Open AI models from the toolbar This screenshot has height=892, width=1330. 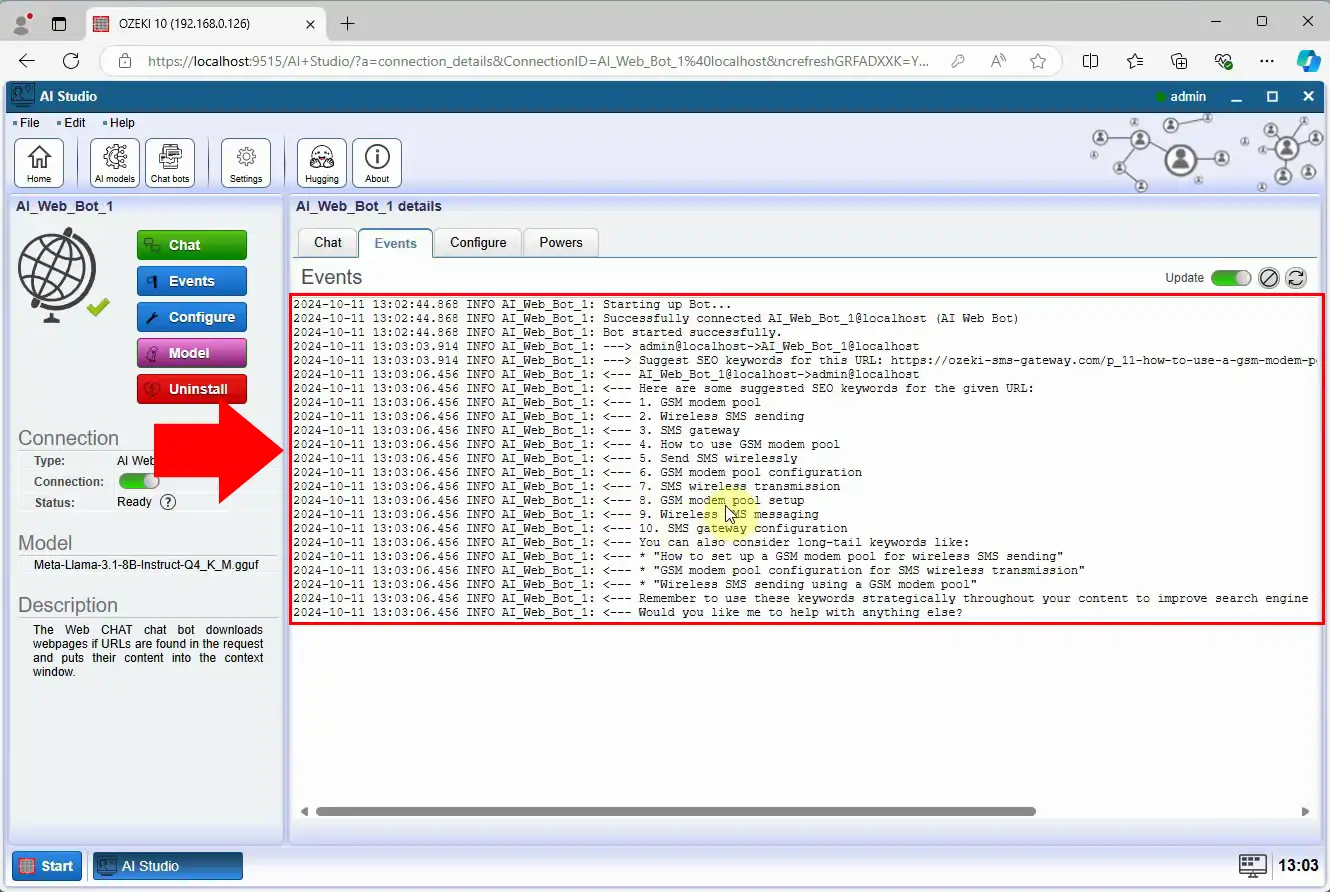(115, 163)
